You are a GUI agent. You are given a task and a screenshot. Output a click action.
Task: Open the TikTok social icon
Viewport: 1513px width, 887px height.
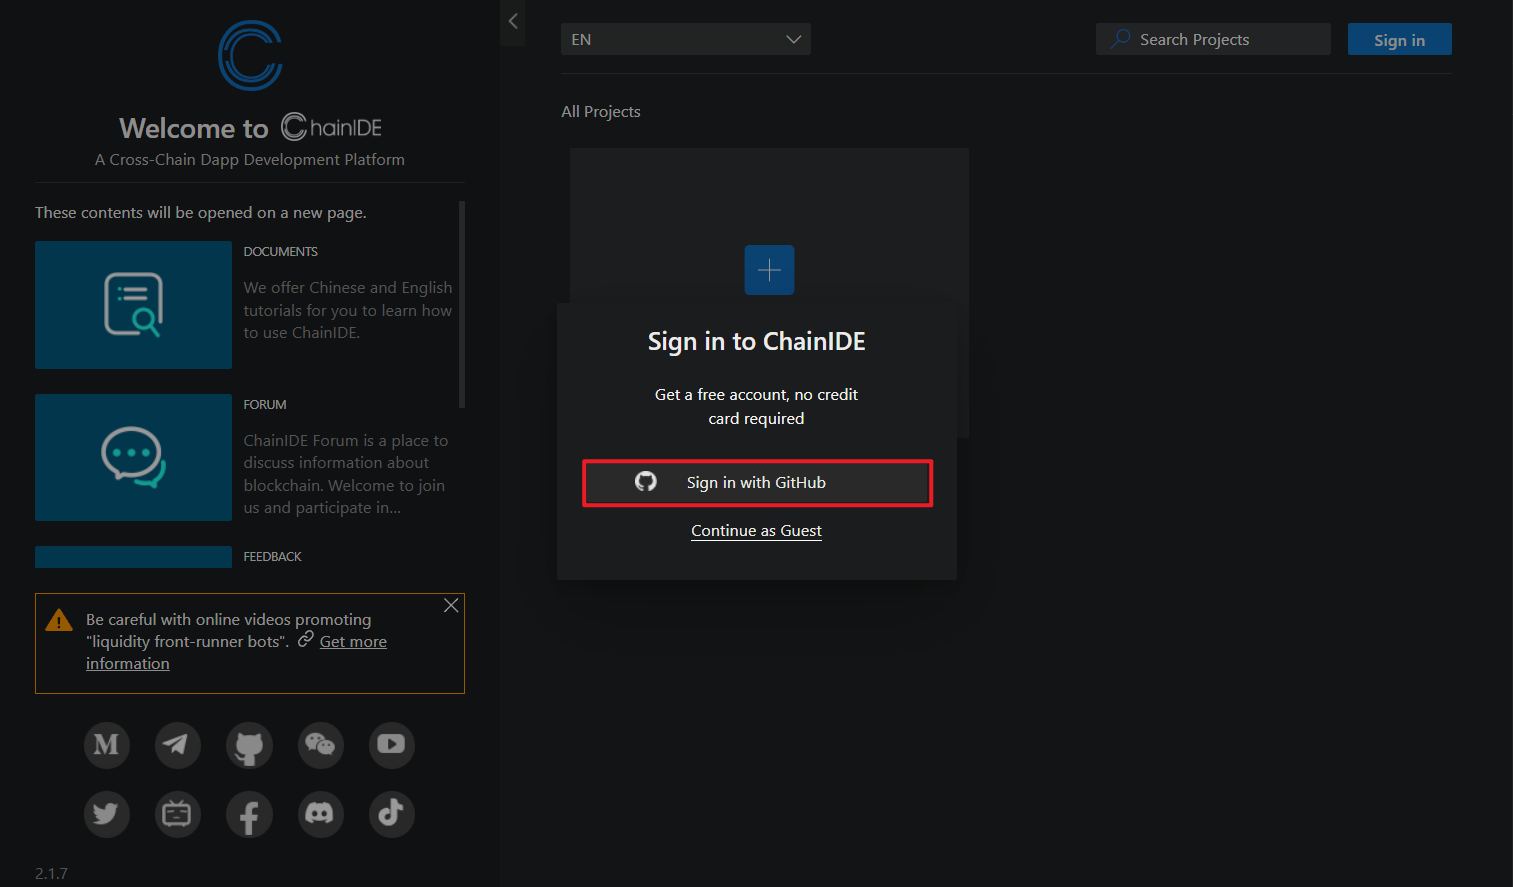[x=391, y=814]
